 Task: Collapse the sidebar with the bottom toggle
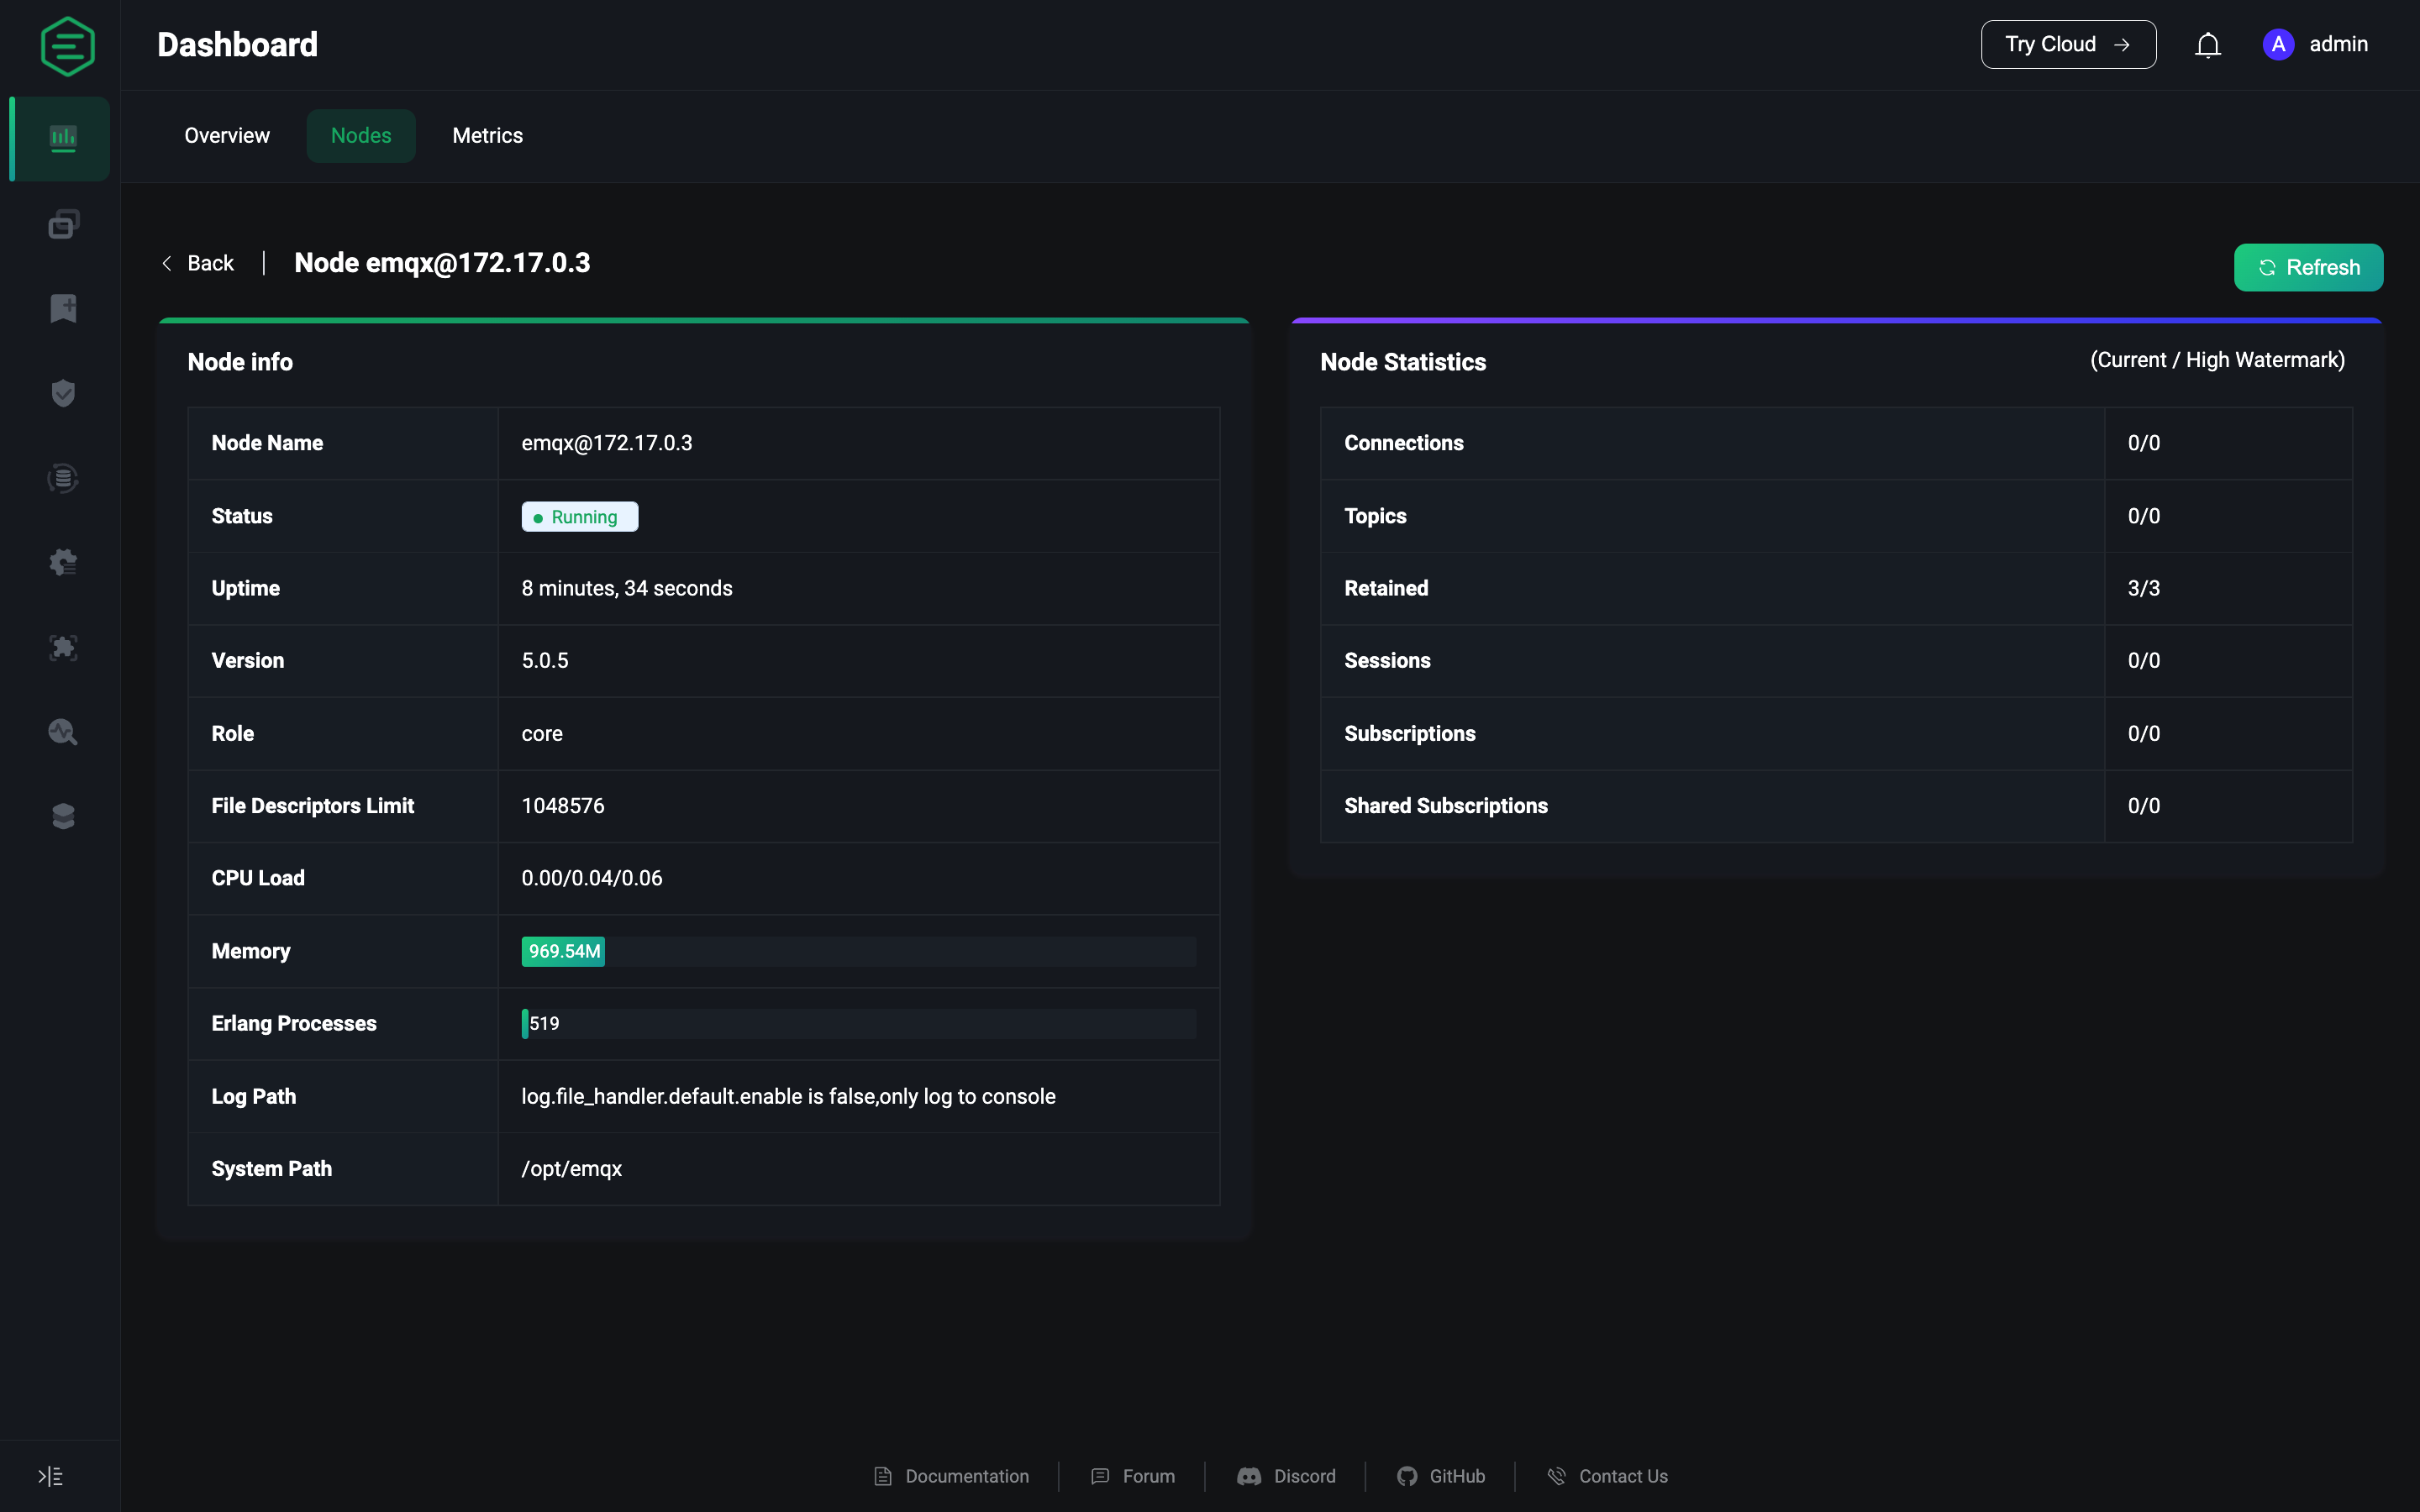pos(51,1476)
